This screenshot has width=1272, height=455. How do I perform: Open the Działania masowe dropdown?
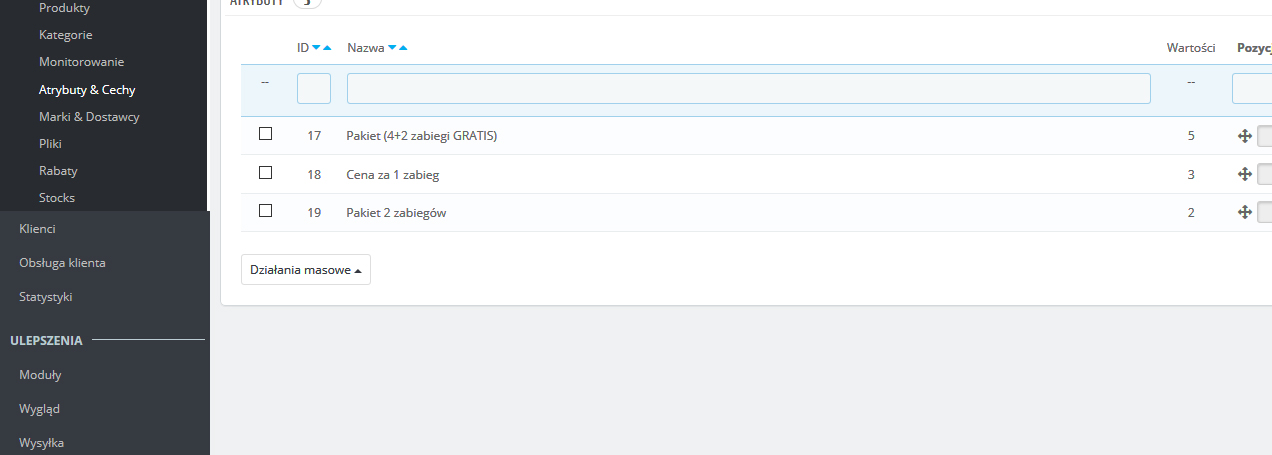[x=306, y=270]
